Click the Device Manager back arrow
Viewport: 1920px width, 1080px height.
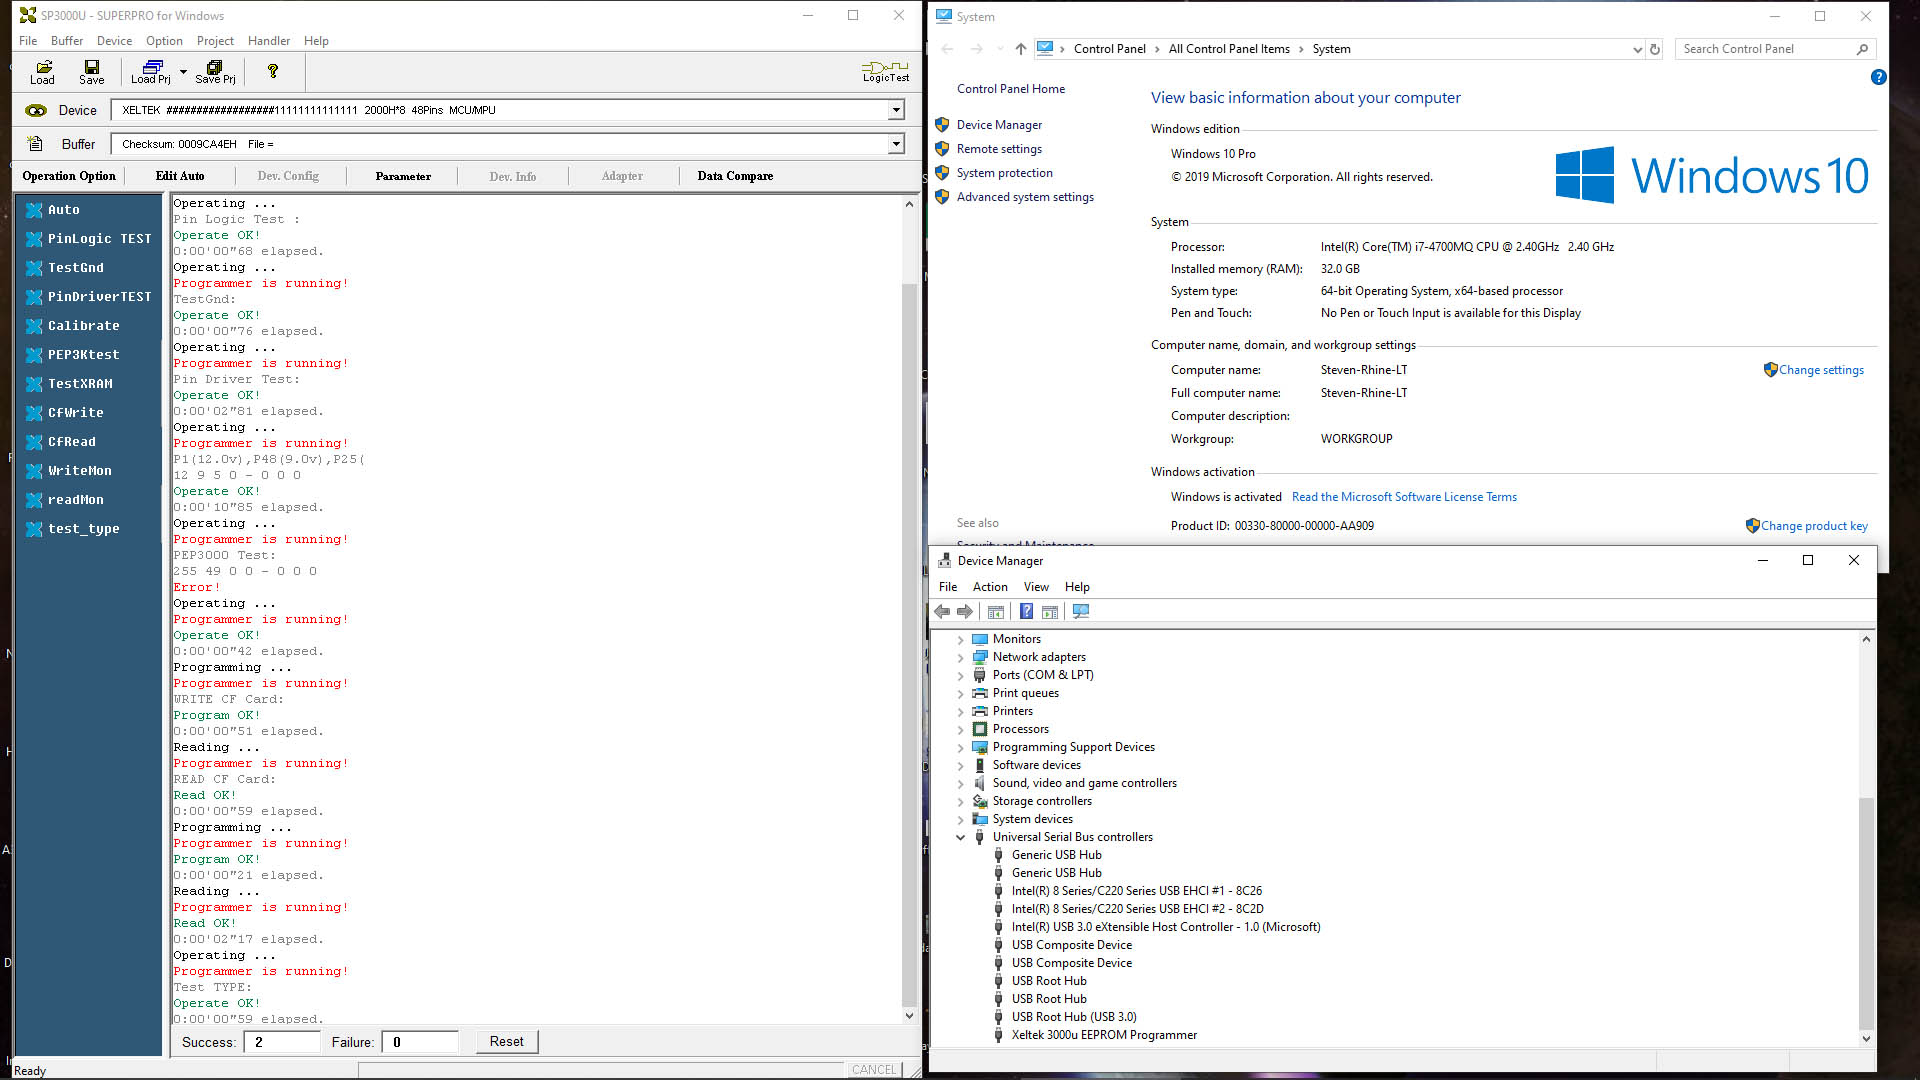(942, 612)
